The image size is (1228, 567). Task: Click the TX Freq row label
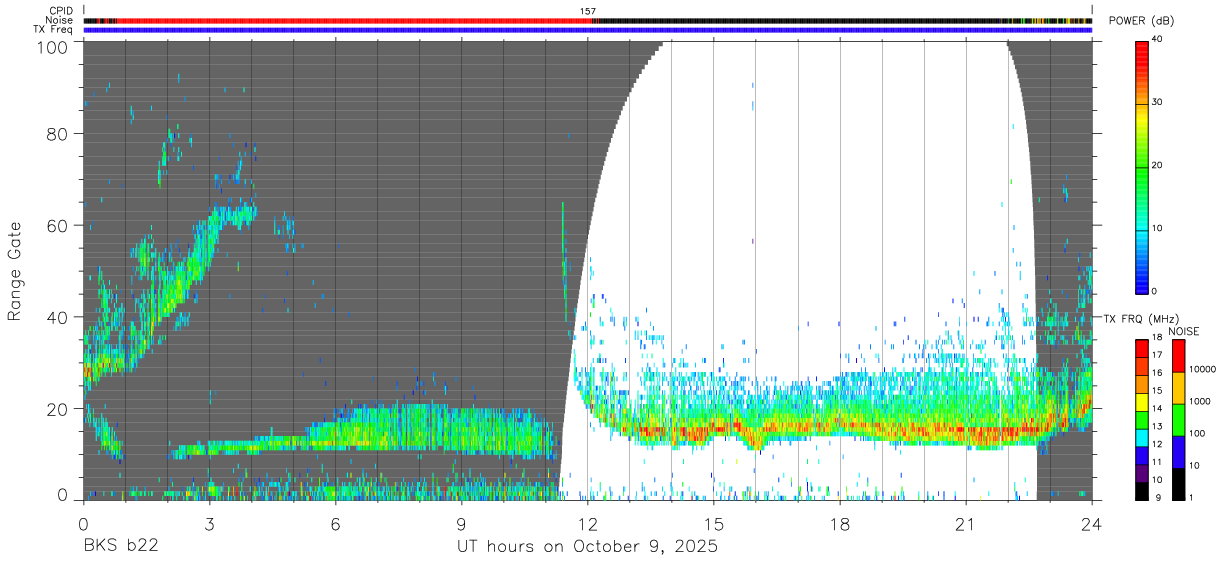point(54,29)
